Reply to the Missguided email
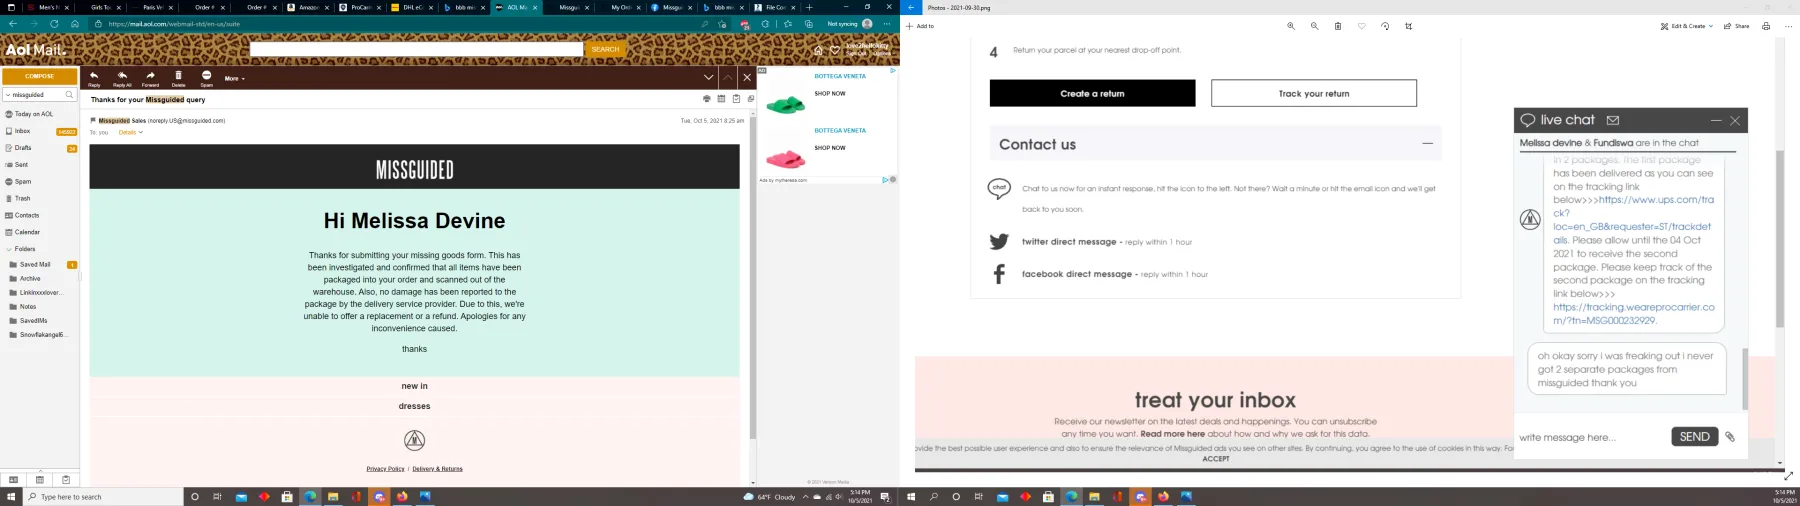Image resolution: width=1800 pixels, height=506 pixels. [x=94, y=78]
